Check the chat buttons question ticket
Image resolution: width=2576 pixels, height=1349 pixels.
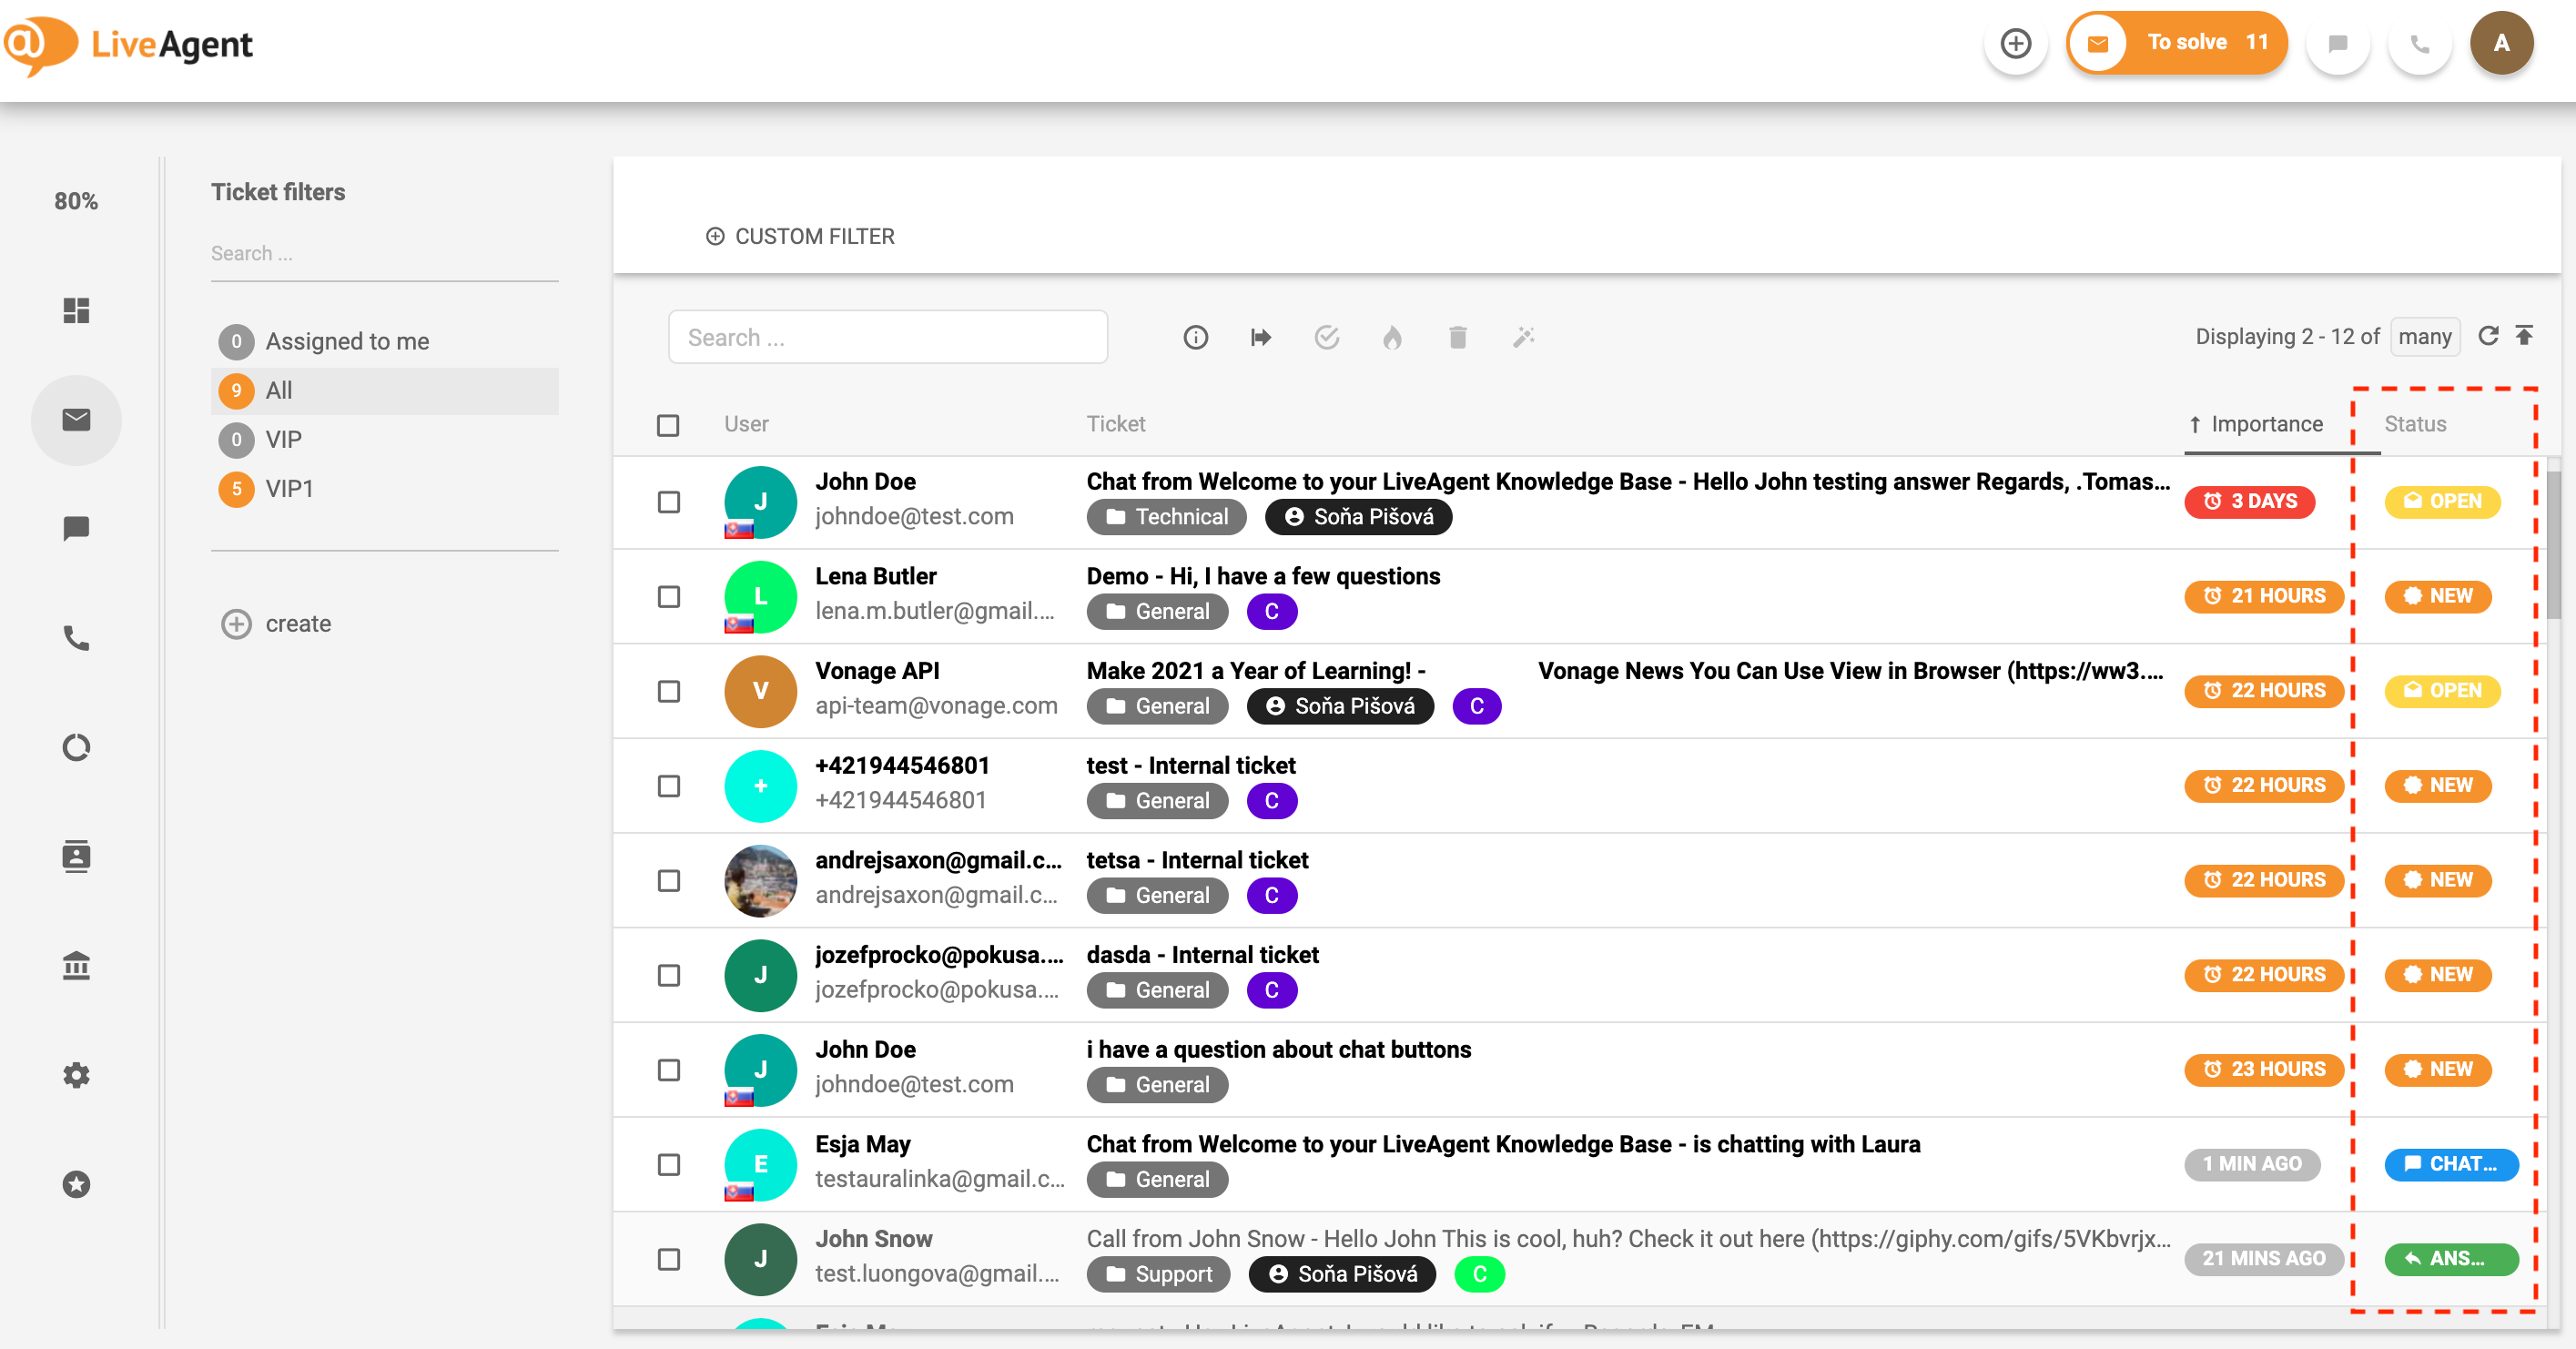click(669, 1070)
